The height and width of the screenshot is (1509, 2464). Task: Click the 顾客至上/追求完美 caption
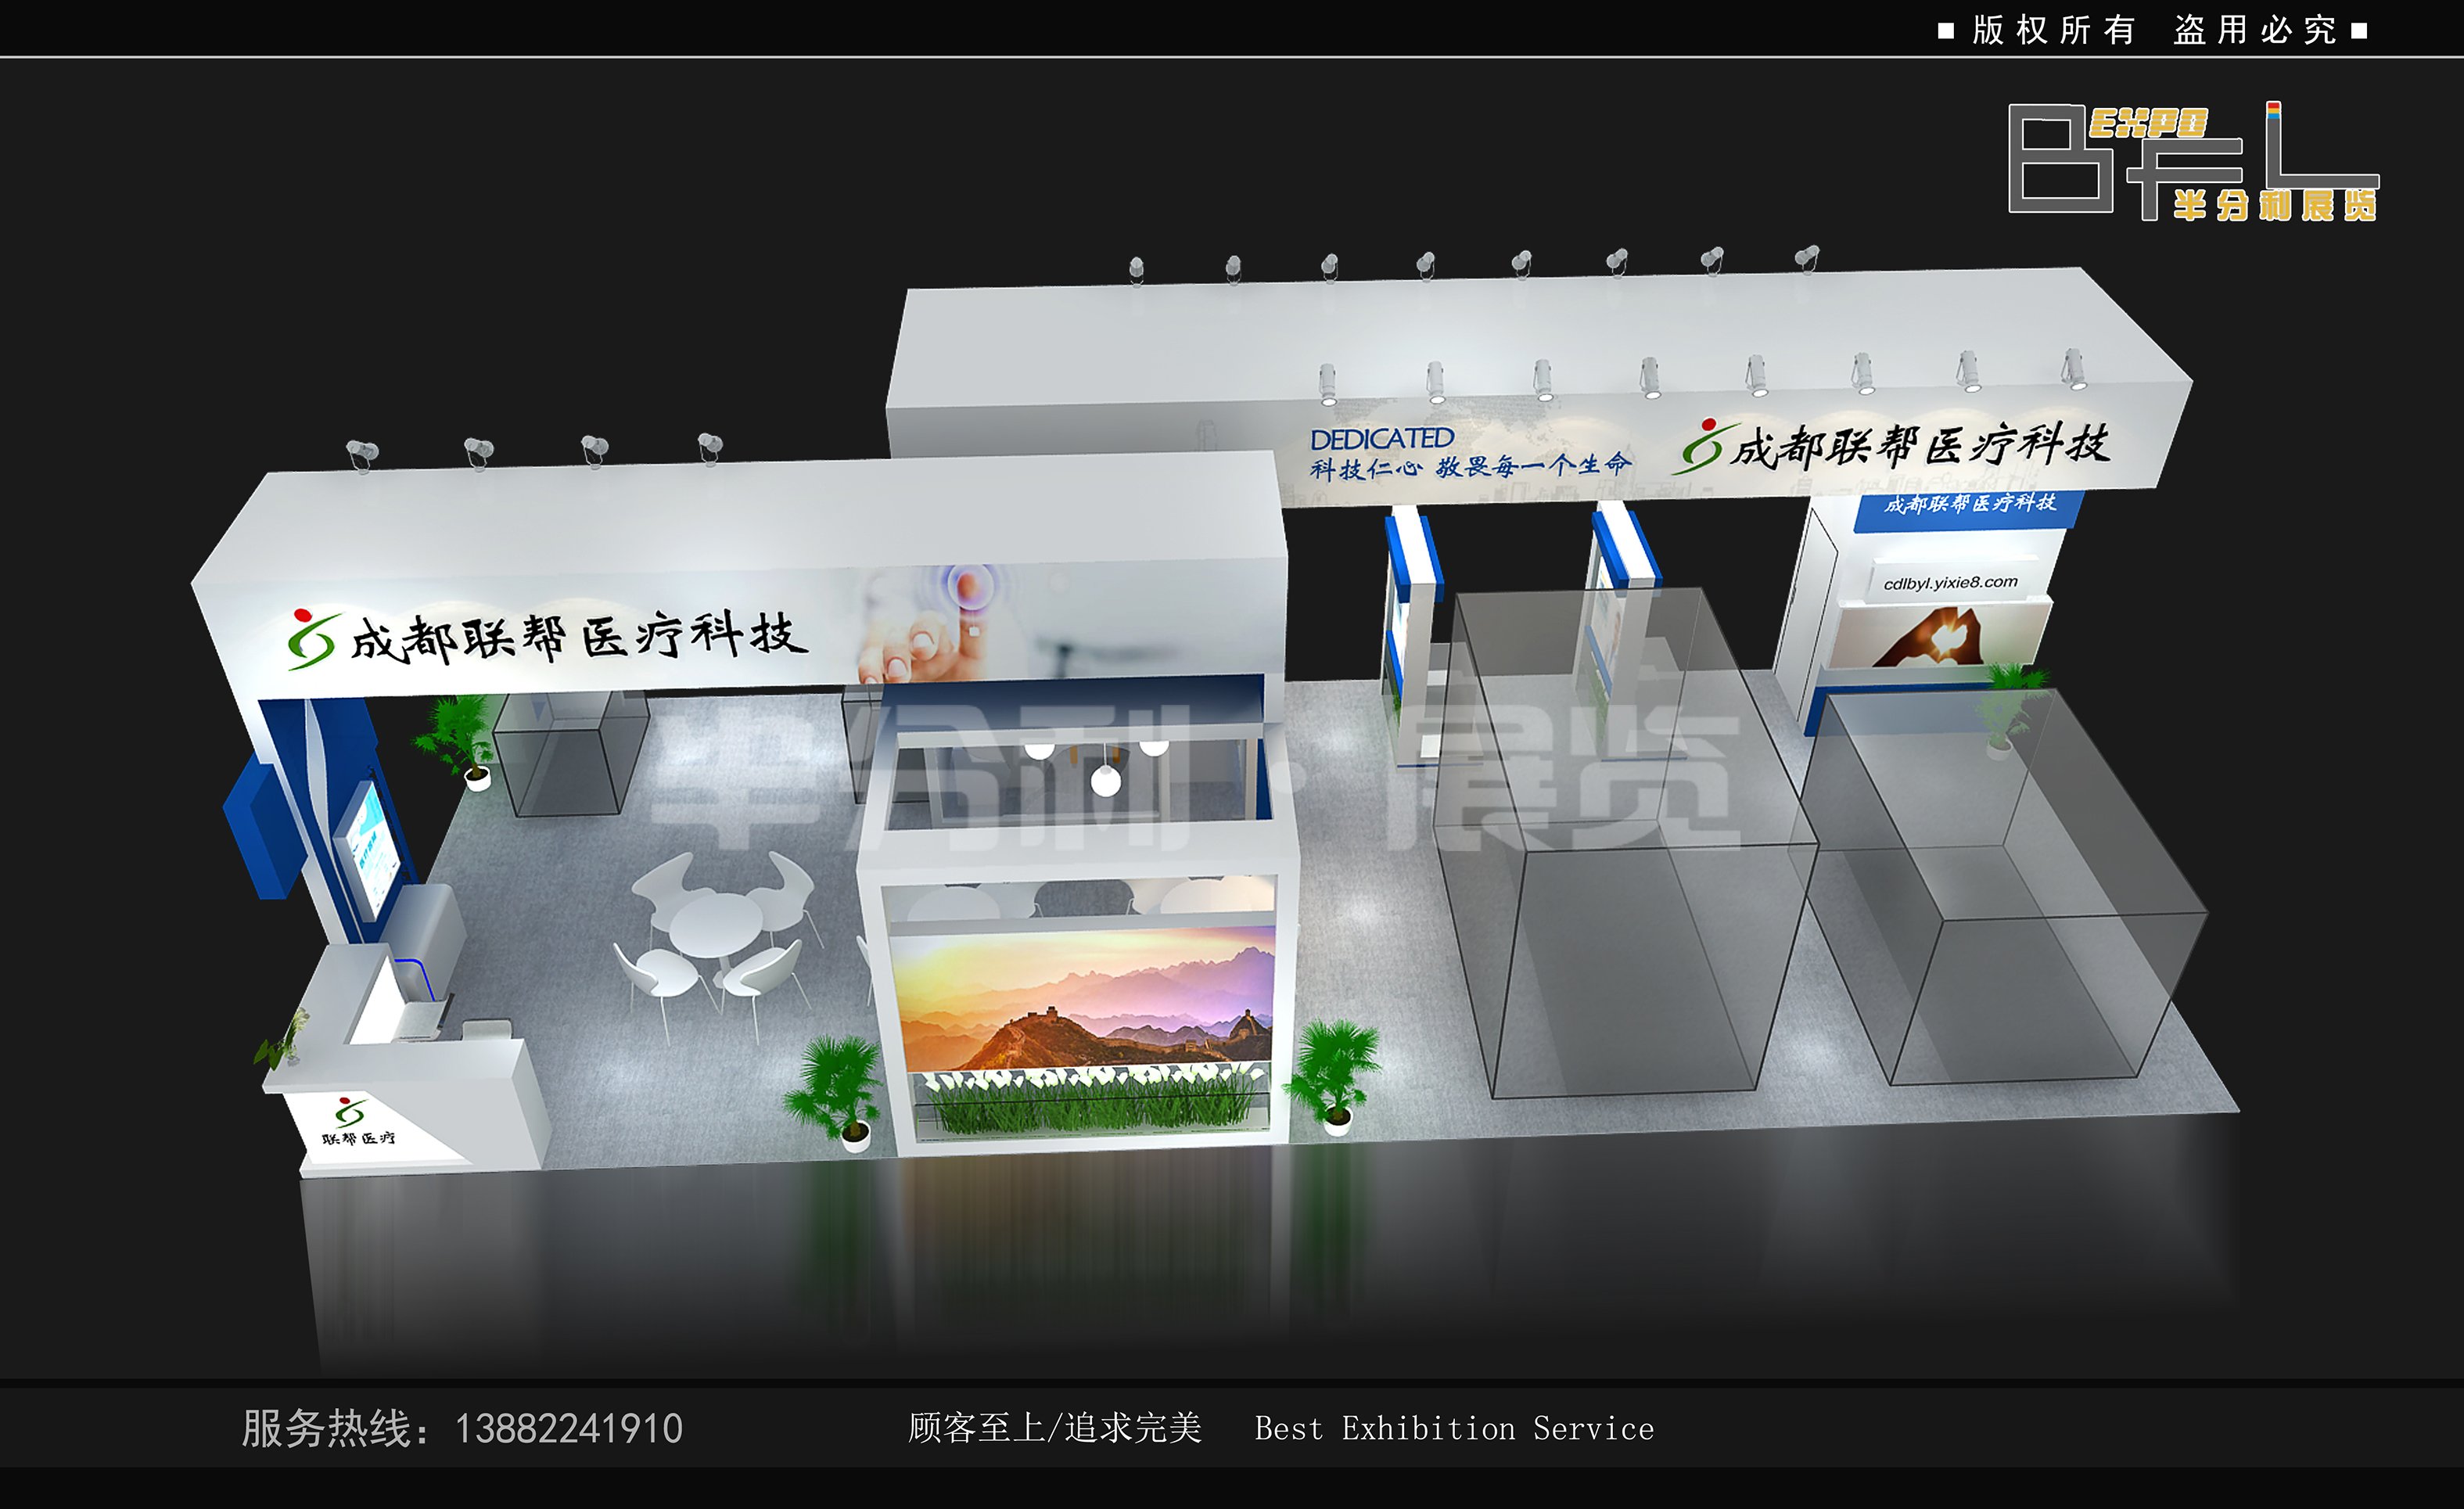(x=1054, y=1428)
